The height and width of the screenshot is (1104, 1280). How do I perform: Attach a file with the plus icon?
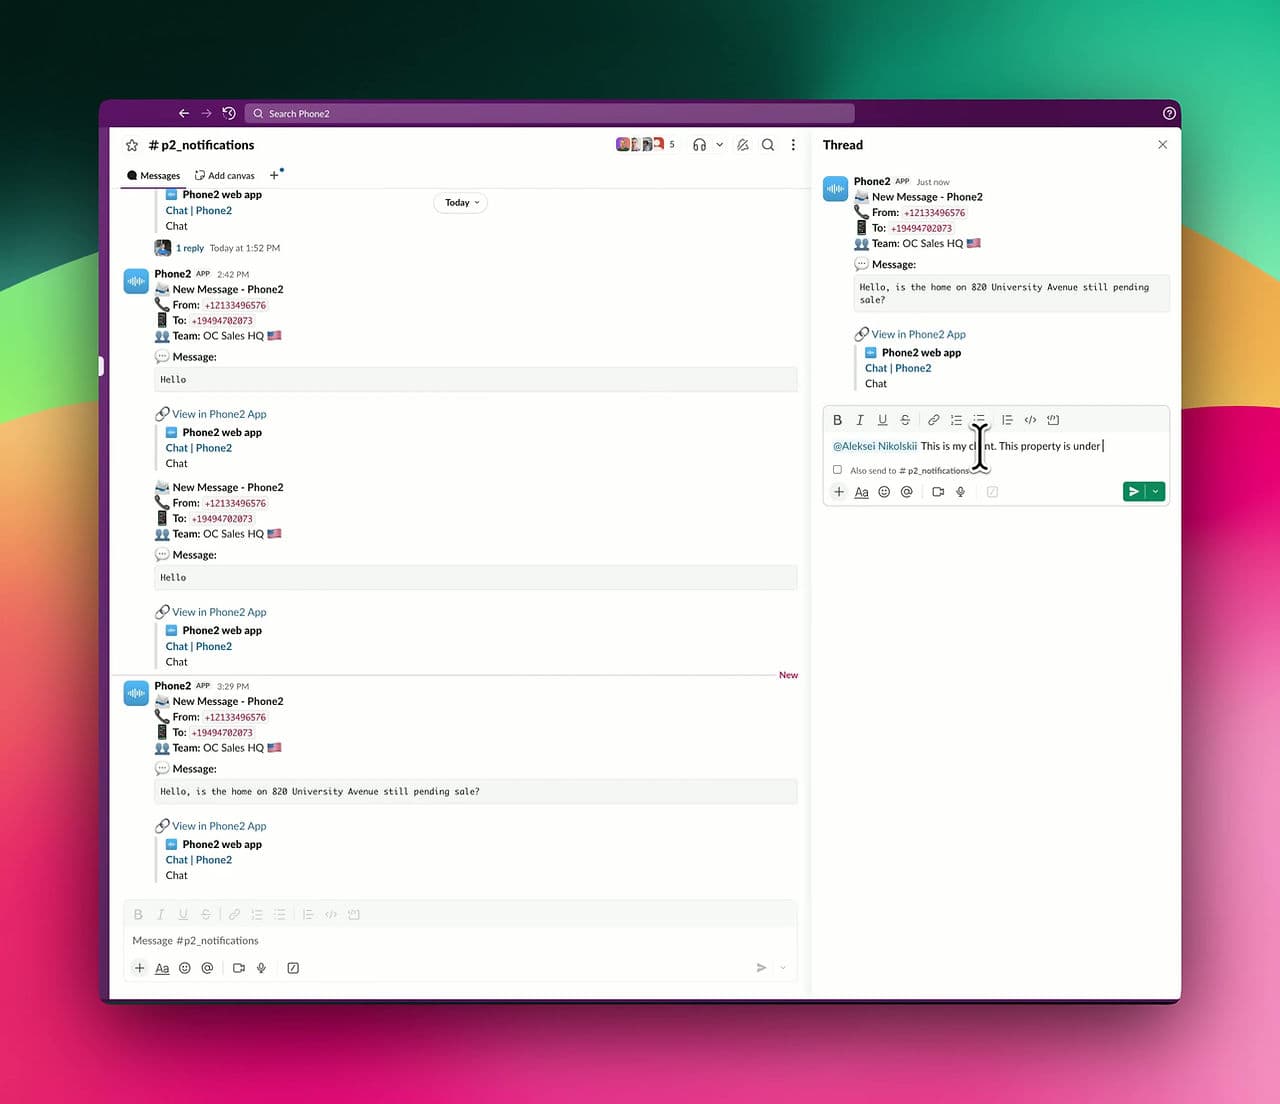click(x=838, y=491)
